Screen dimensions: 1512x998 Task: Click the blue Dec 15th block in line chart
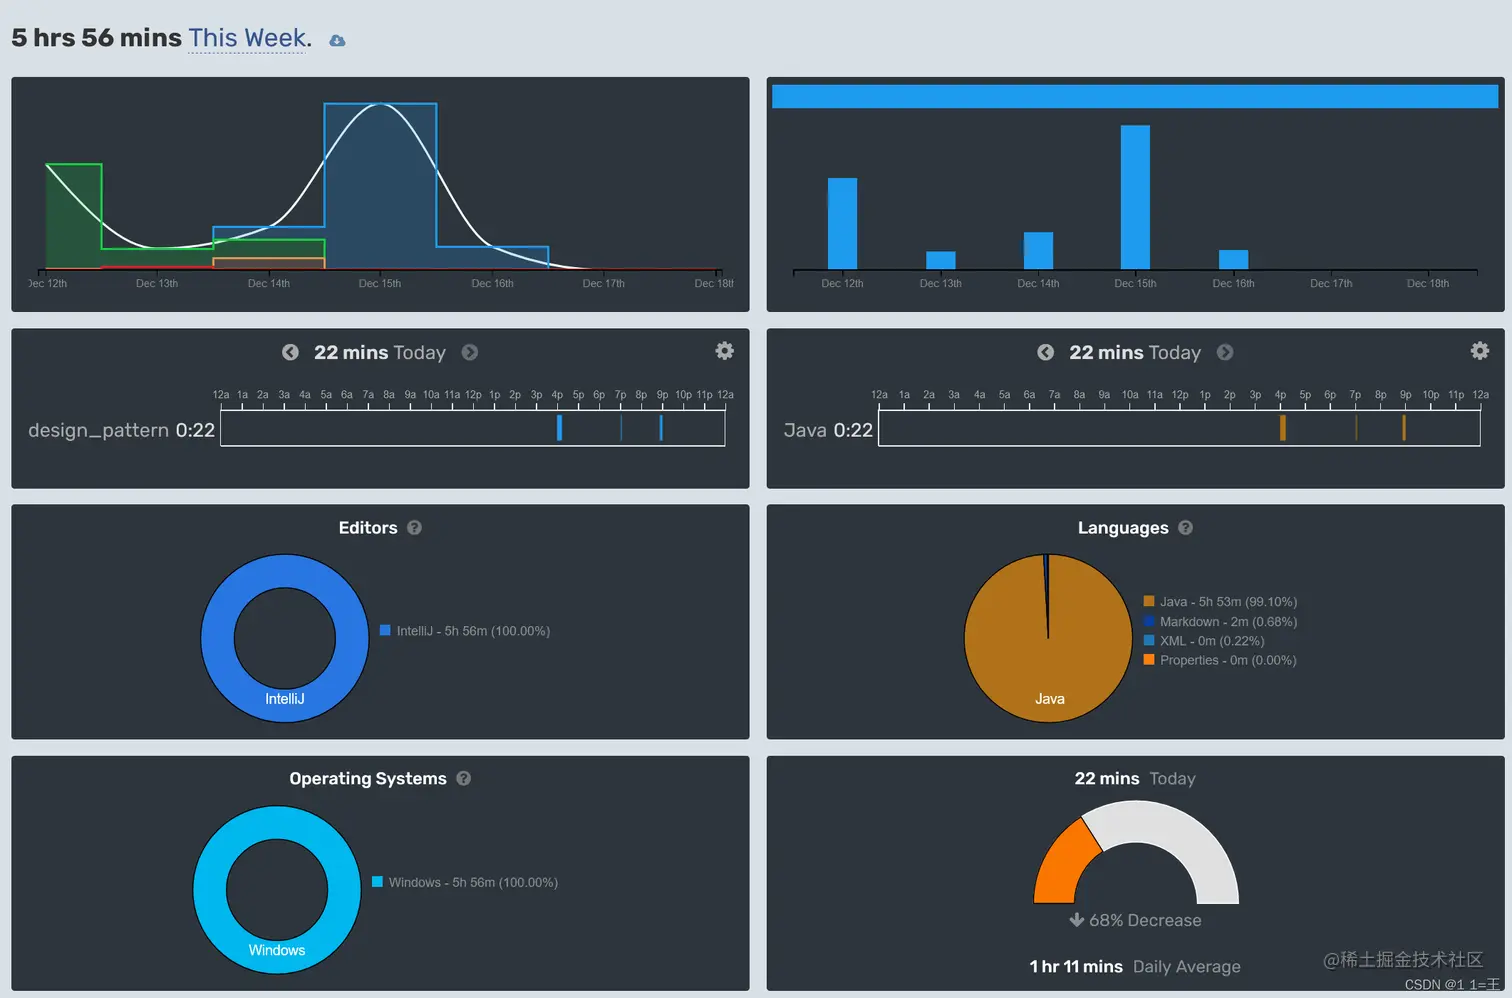pos(380,186)
